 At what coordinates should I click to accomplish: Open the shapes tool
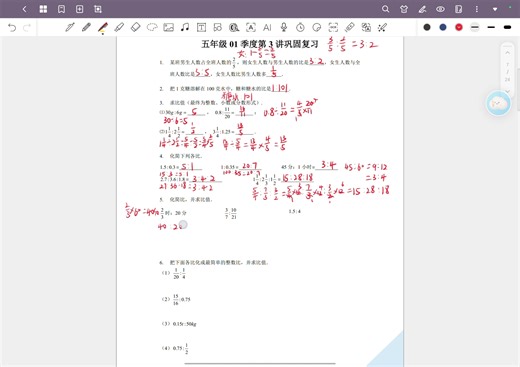pos(218,27)
